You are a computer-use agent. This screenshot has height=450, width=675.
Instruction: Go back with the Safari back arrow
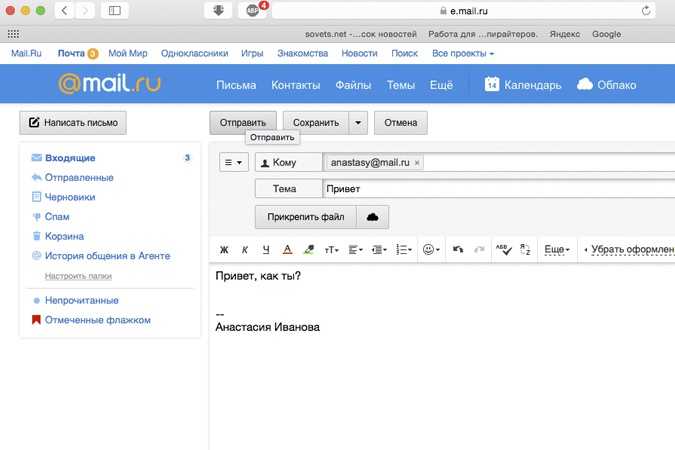[65, 10]
